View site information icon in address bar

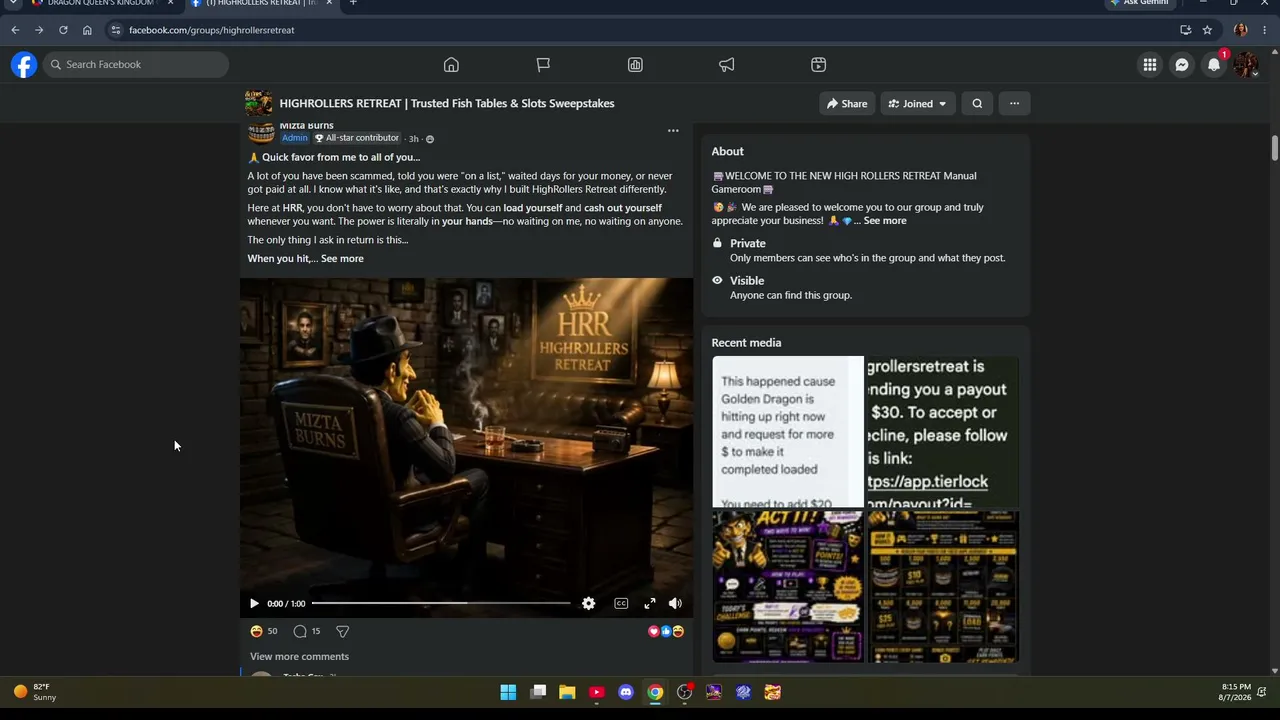[116, 30]
